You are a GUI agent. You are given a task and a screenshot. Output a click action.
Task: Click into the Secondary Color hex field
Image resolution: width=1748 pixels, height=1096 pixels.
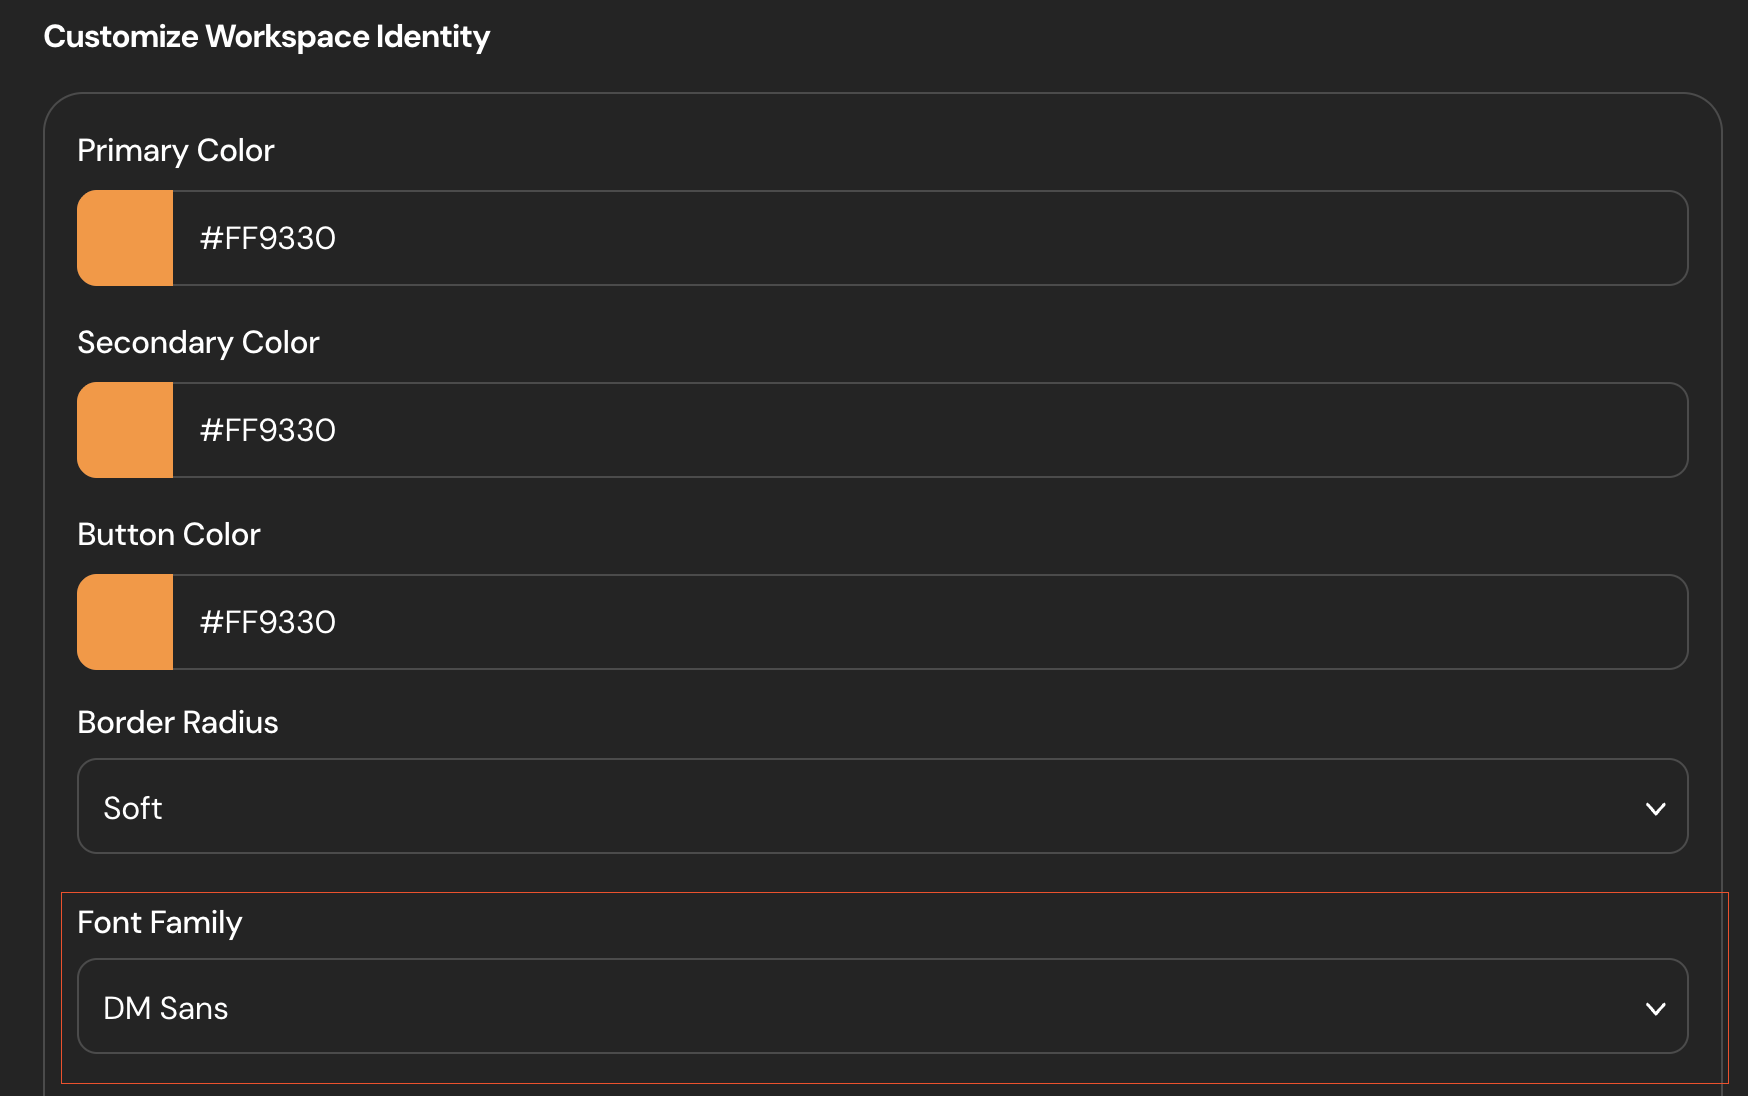(930, 430)
